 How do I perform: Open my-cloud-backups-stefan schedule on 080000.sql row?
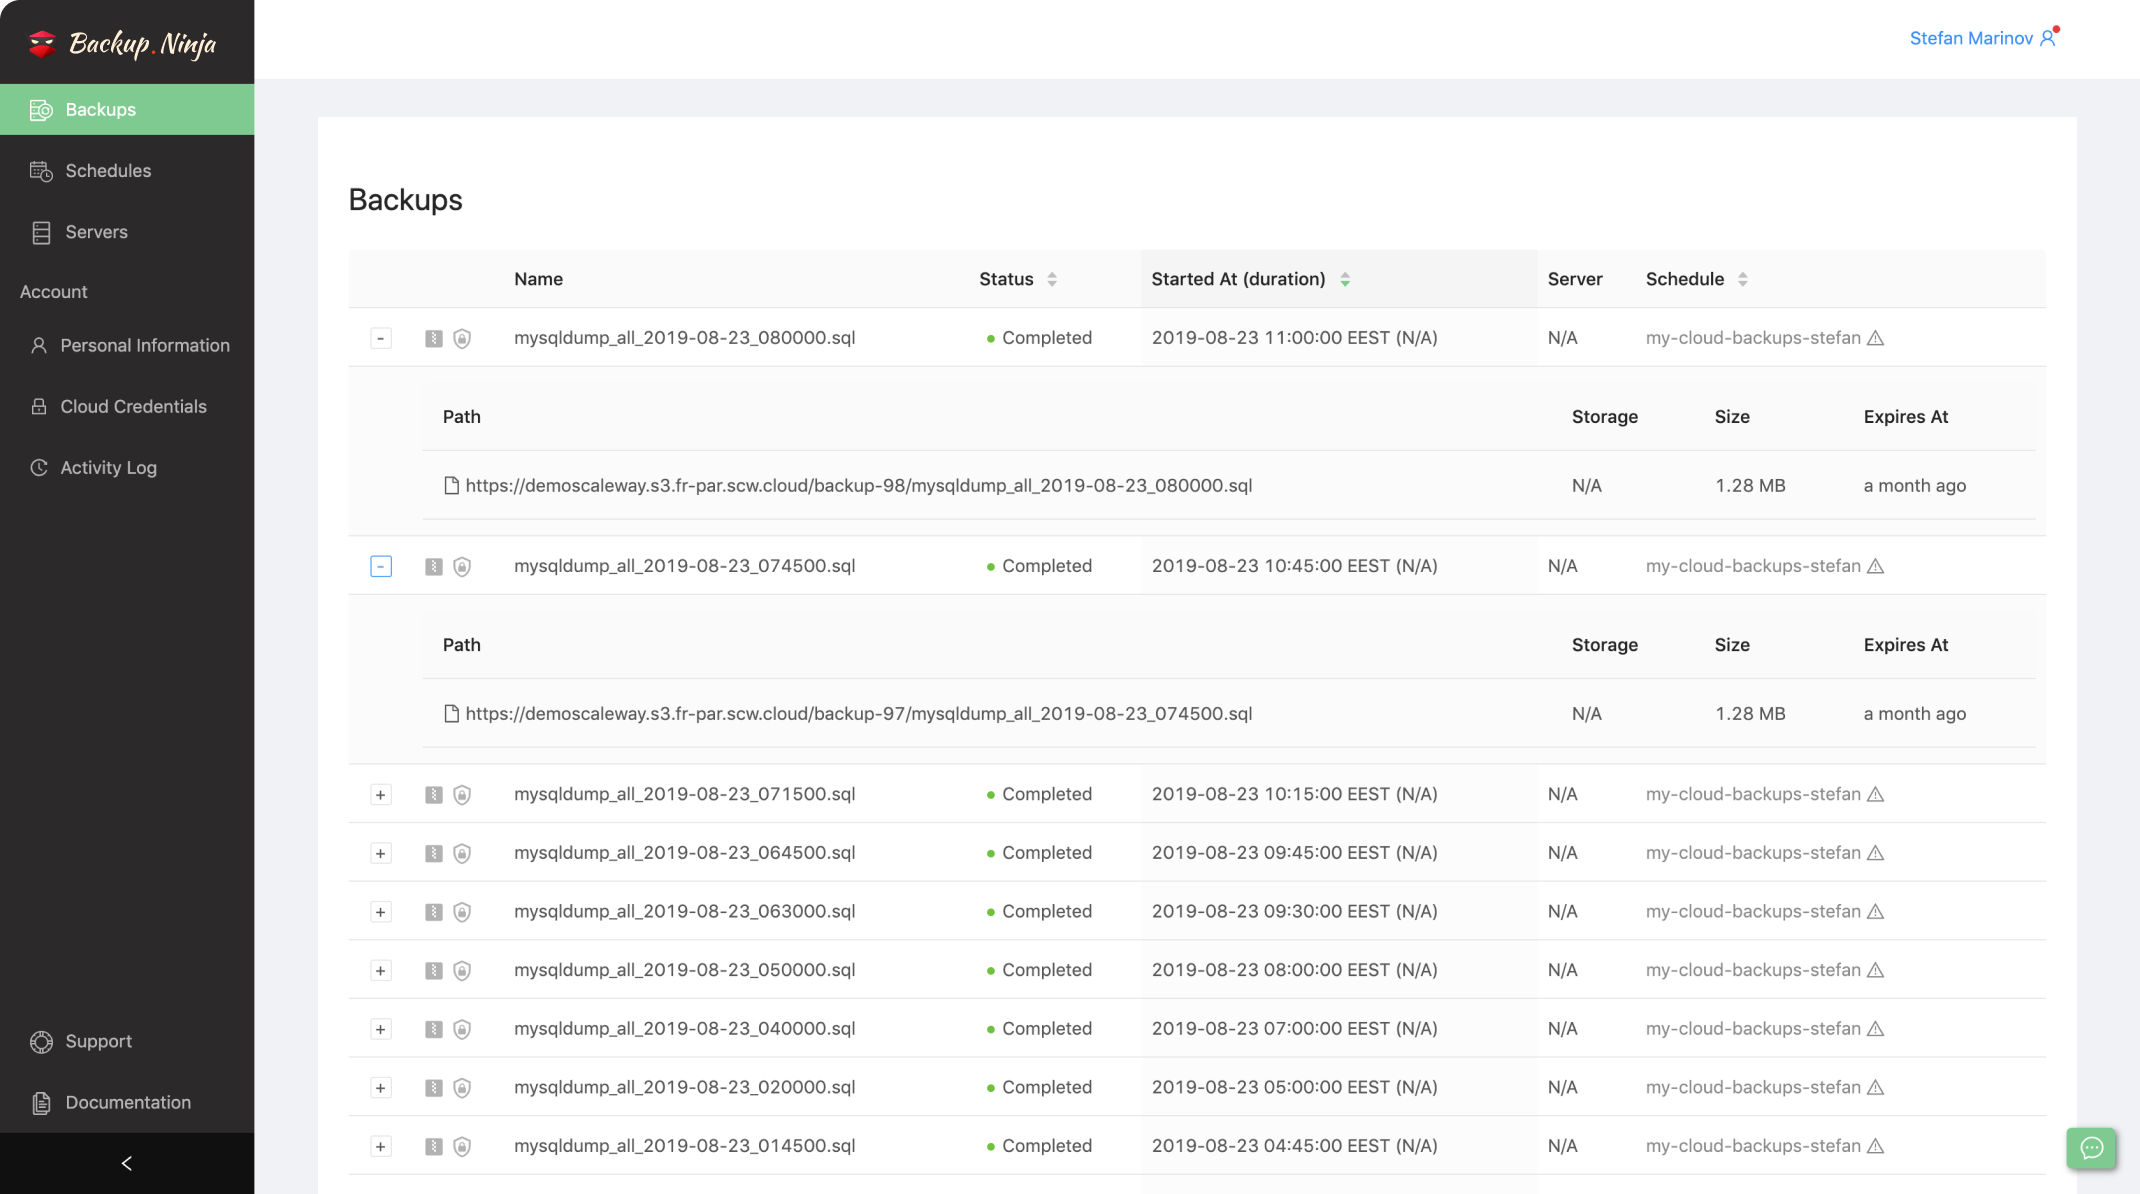pyautogui.click(x=1753, y=338)
